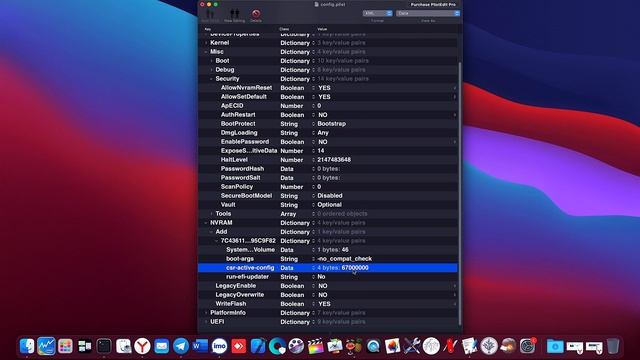Select the run-efi-updater row
Viewport: 640px width, 360px height.
click(328, 277)
